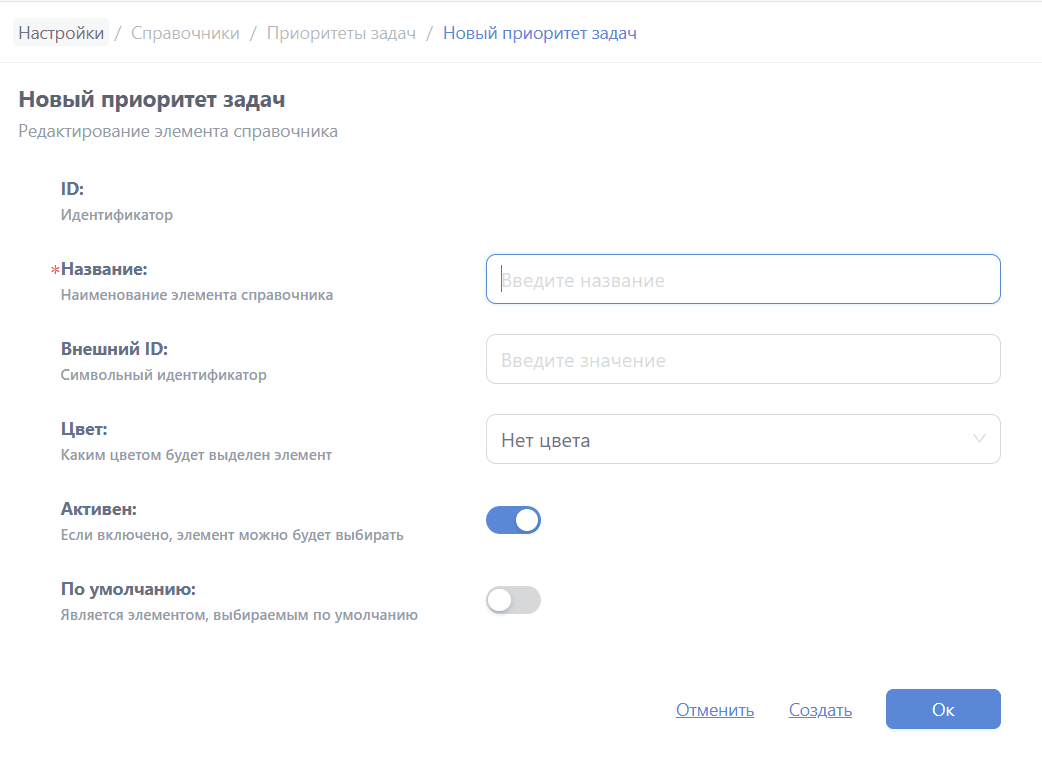
Task: Navigate to Приоритеты задач breadcrumb
Action: pos(340,33)
